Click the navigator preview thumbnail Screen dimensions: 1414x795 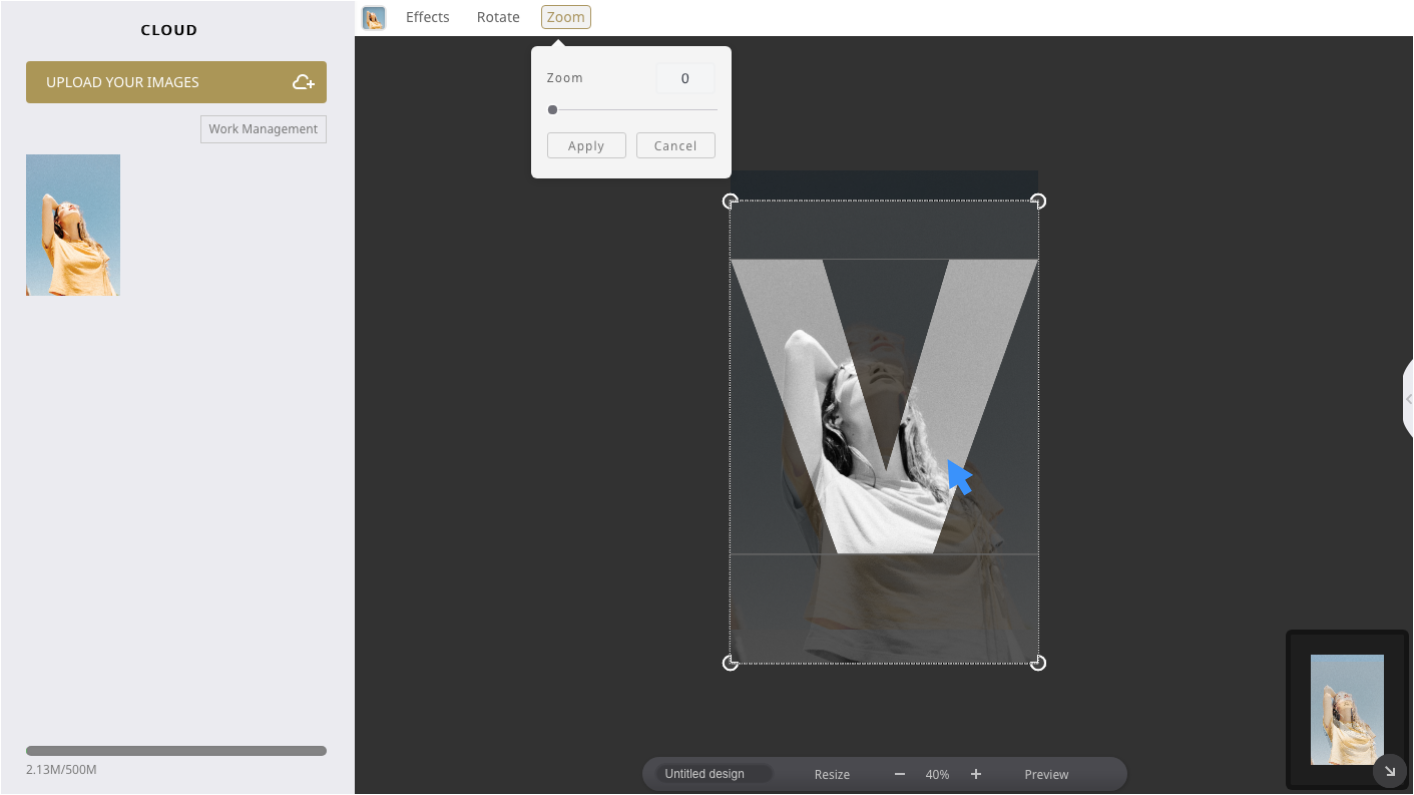pos(1347,709)
